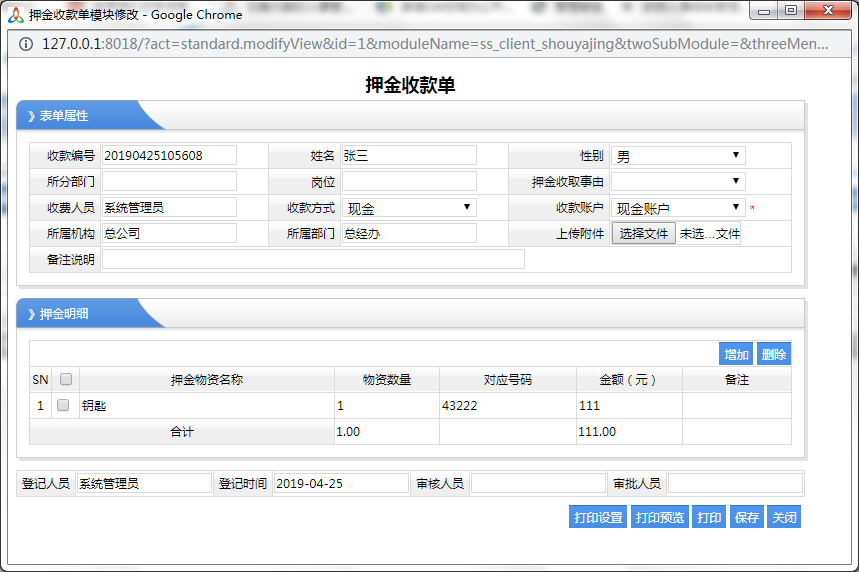
Task: Toggle the select-all checkbox in table header
Action: pos(66,379)
